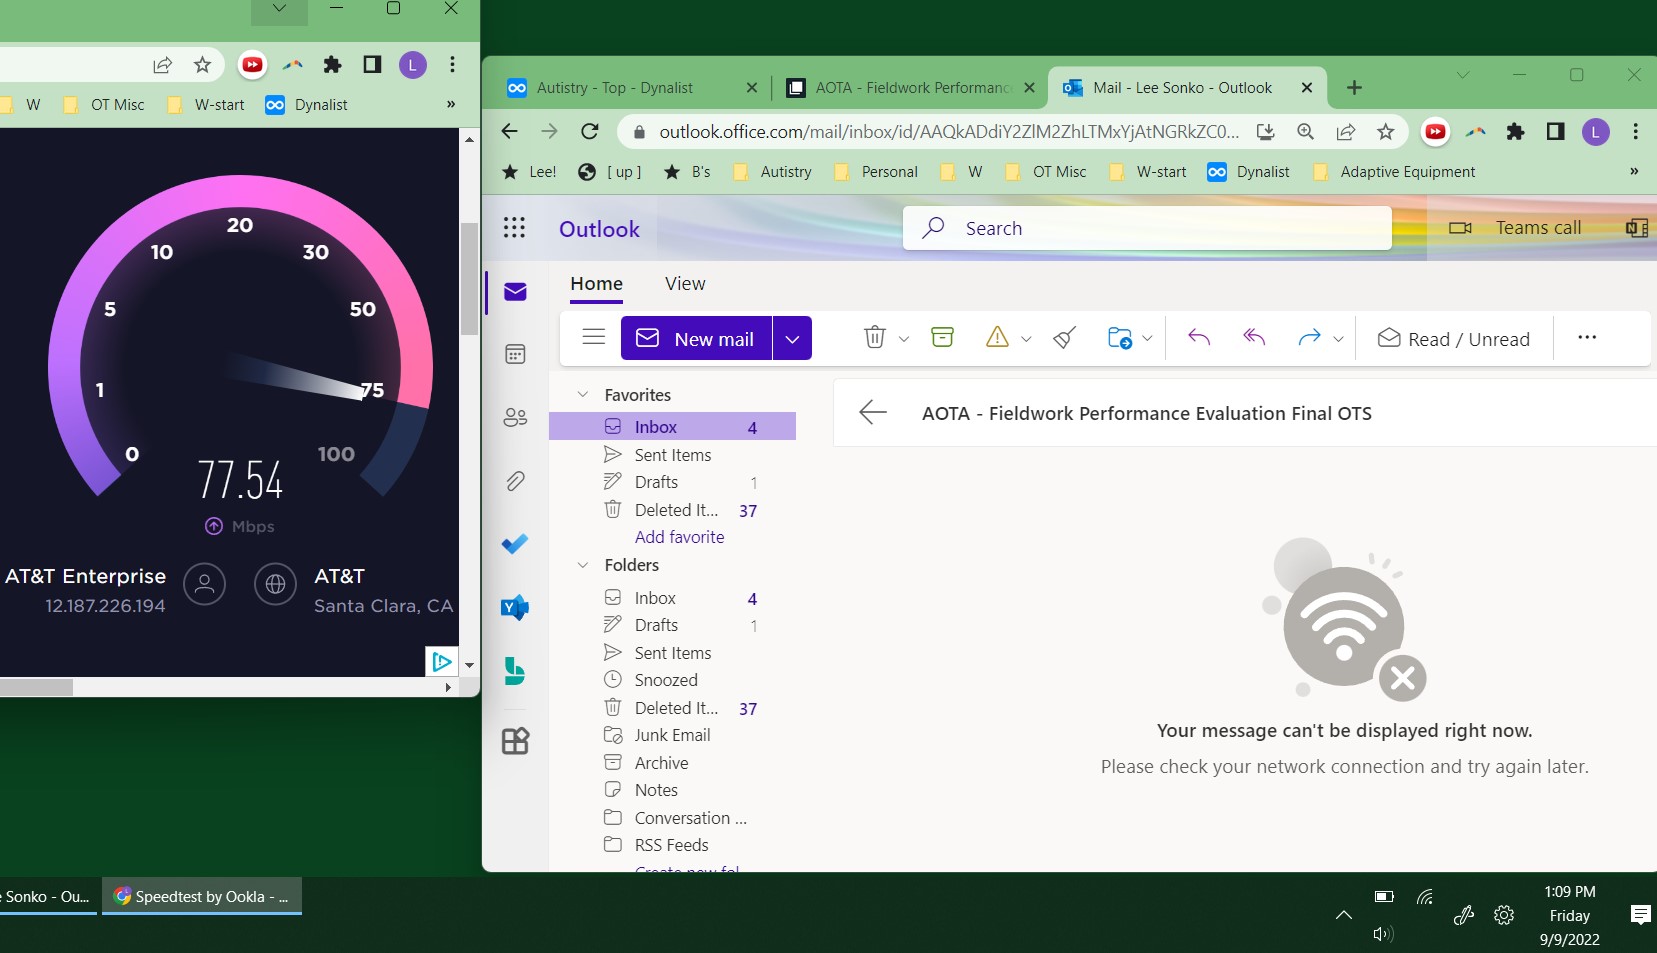
Task: Click the outlook.office.com address bar
Action: click(948, 131)
